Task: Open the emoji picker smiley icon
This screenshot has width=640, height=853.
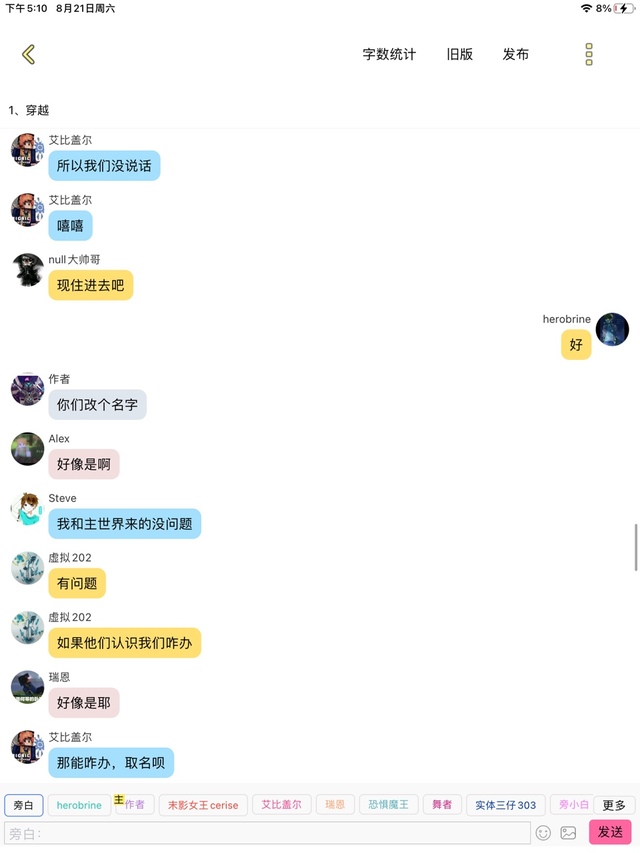Action: [543, 833]
